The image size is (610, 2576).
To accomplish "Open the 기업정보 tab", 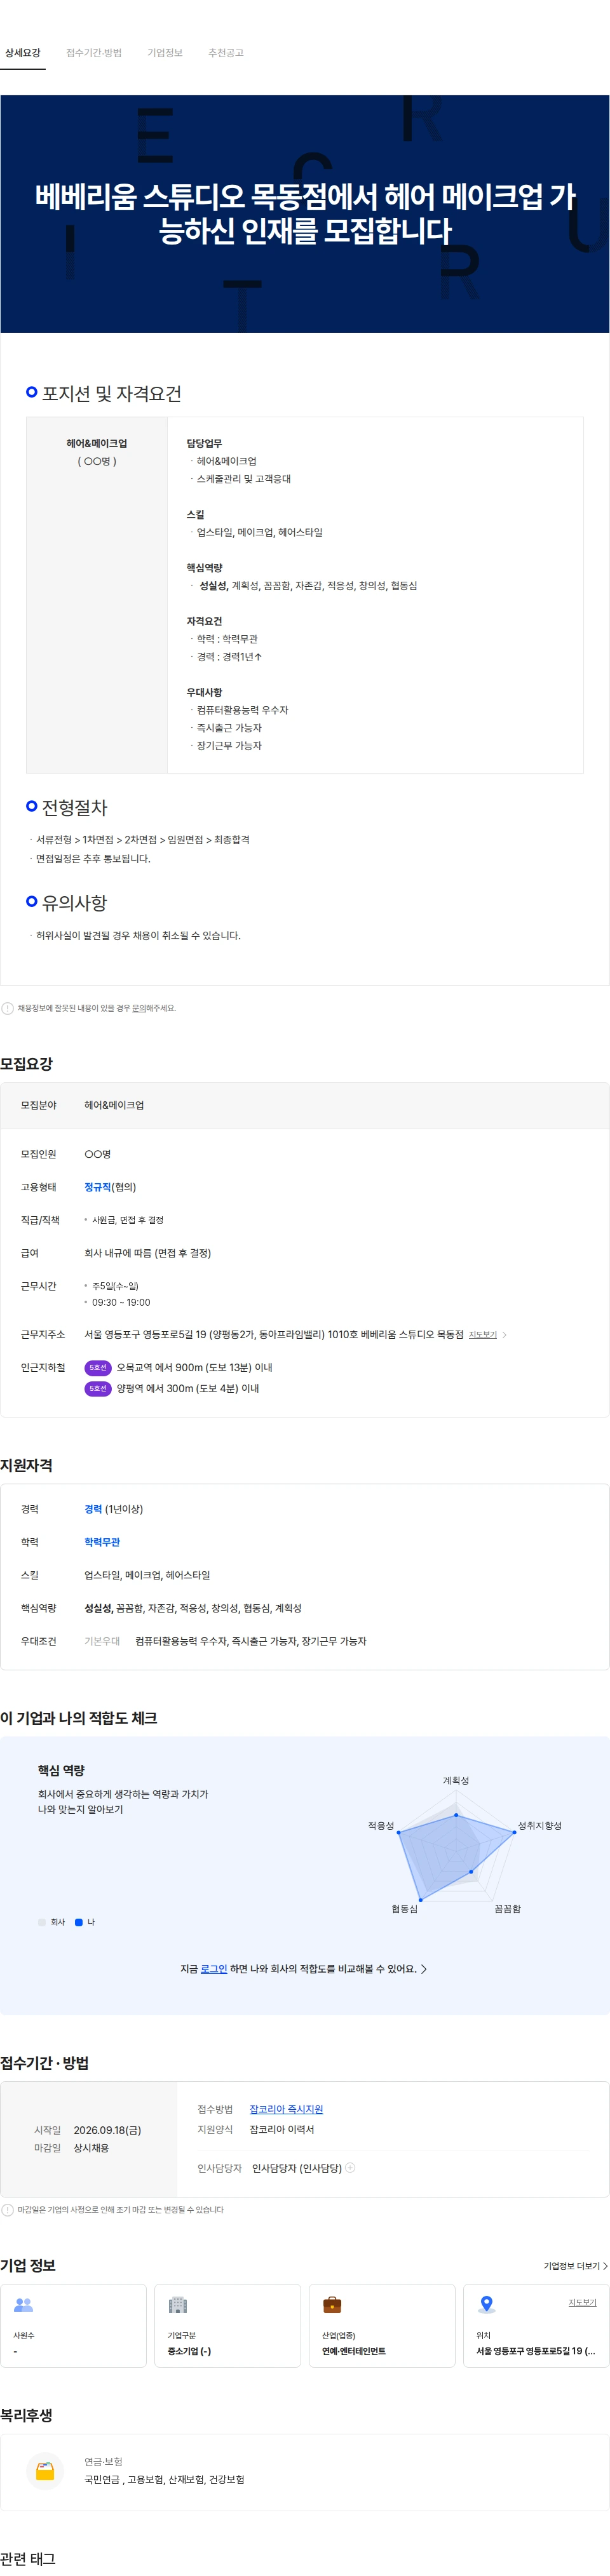I will [165, 53].
